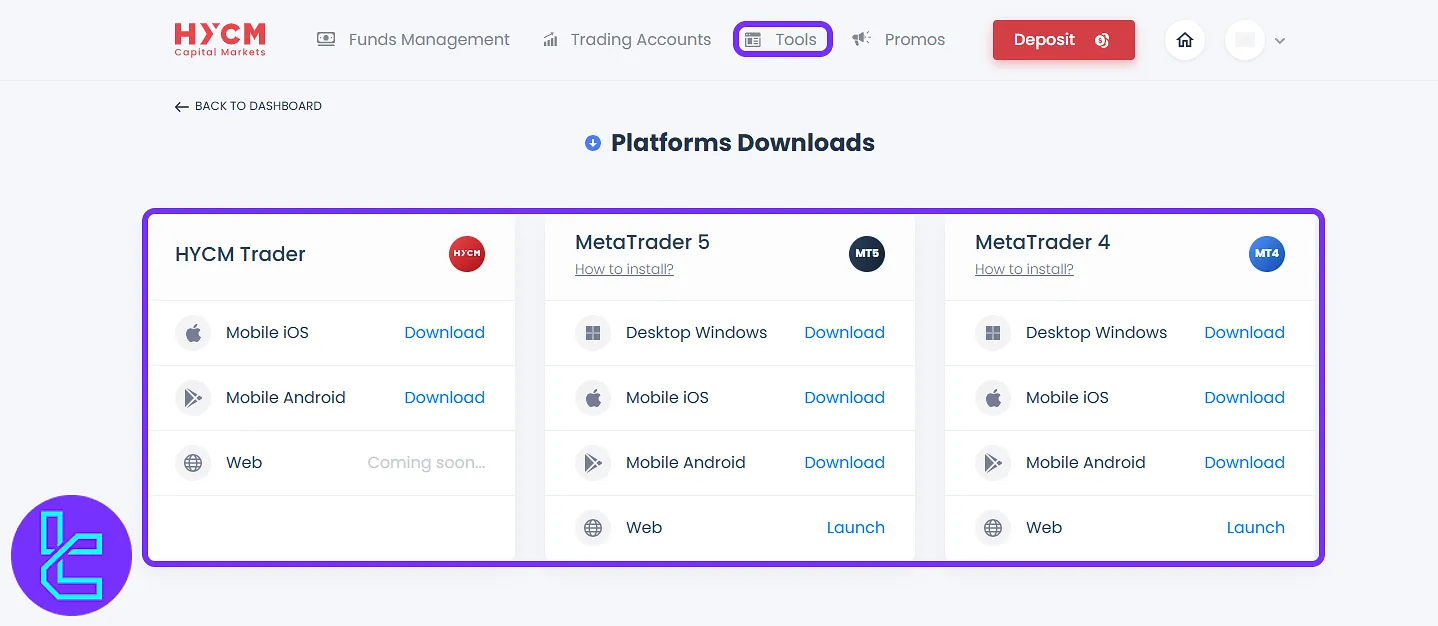Click Android icon in MetaTrader 5 card
The height and width of the screenshot is (626, 1438).
point(593,463)
